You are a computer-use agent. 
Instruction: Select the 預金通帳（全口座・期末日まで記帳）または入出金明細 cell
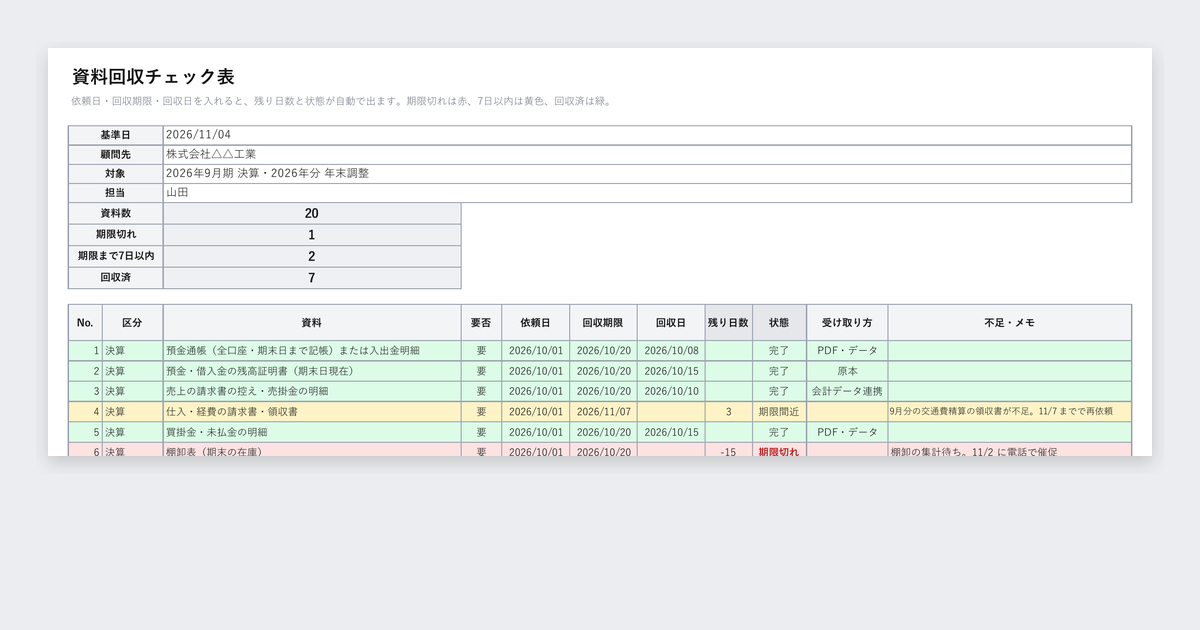(312, 351)
